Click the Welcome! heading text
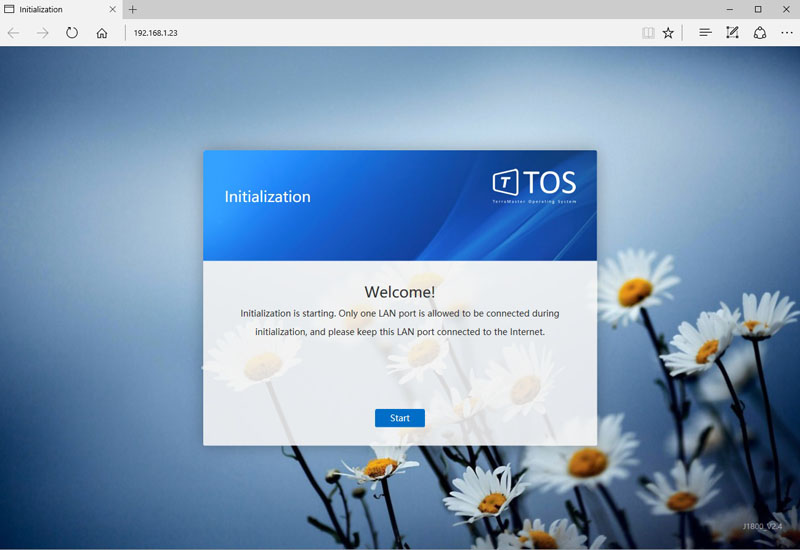Viewport: 800px width, 550px height. pos(399,292)
